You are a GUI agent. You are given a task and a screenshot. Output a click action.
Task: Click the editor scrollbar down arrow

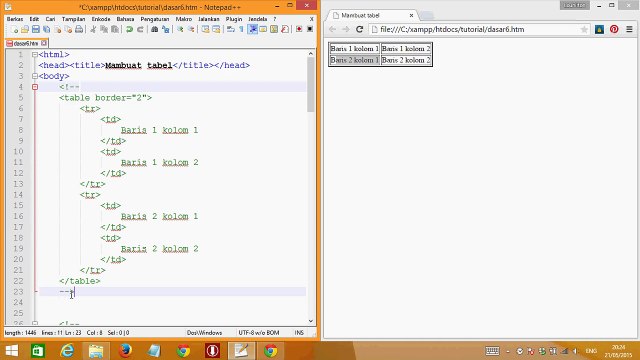[311, 321]
